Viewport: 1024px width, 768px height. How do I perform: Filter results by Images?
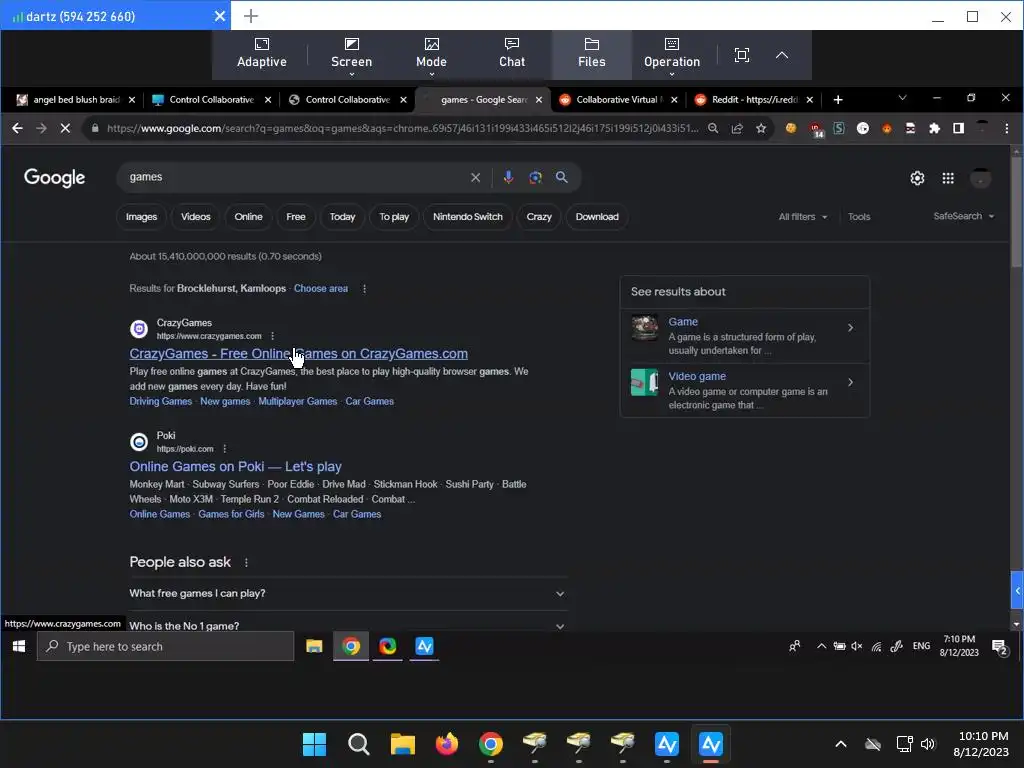[141, 217]
